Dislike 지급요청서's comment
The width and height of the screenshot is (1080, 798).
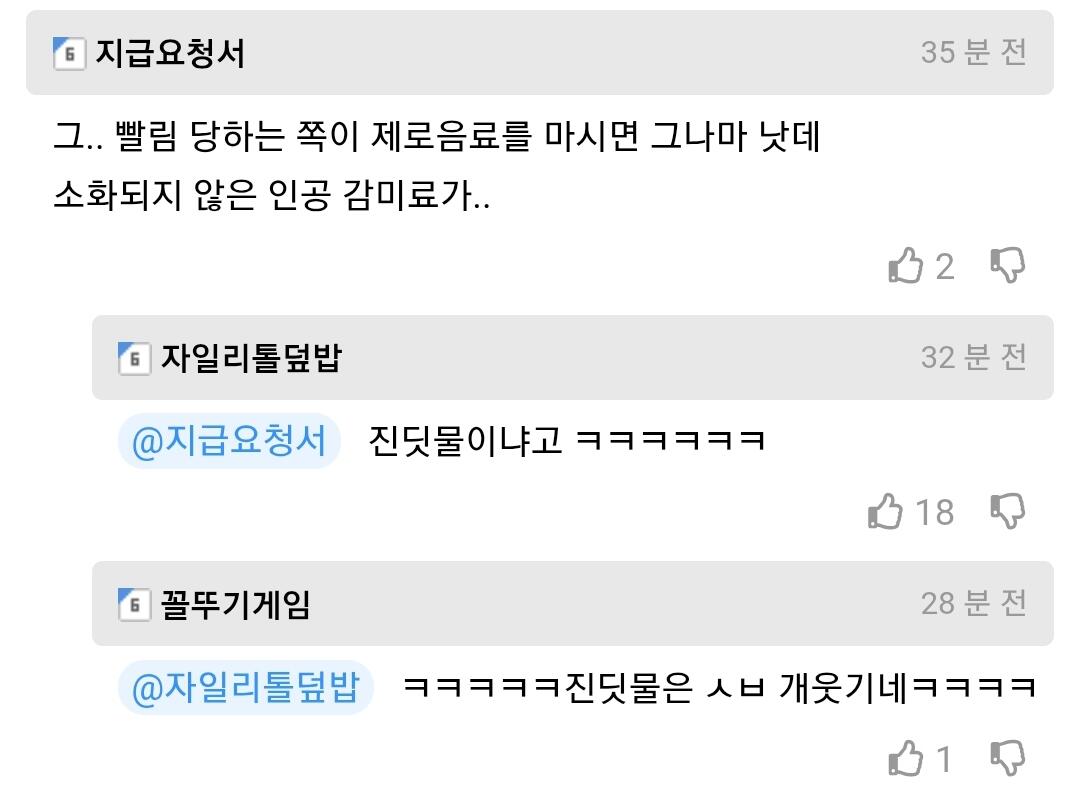pyautogui.click(x=1008, y=266)
